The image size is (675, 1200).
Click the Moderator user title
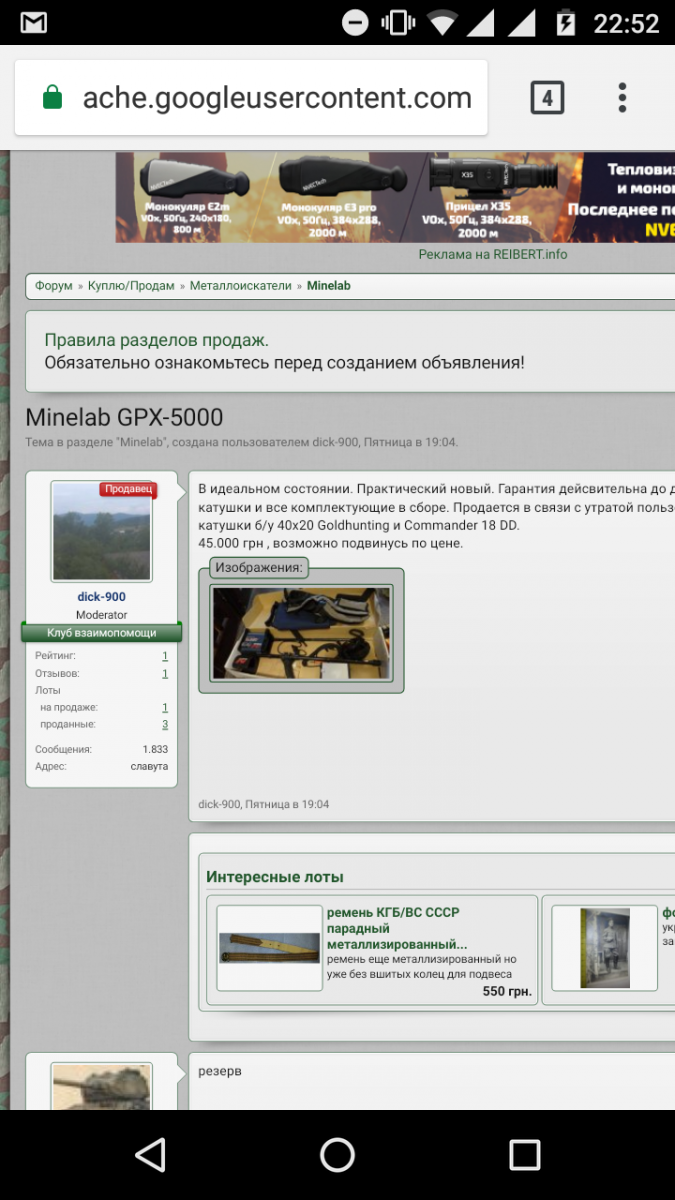102,615
